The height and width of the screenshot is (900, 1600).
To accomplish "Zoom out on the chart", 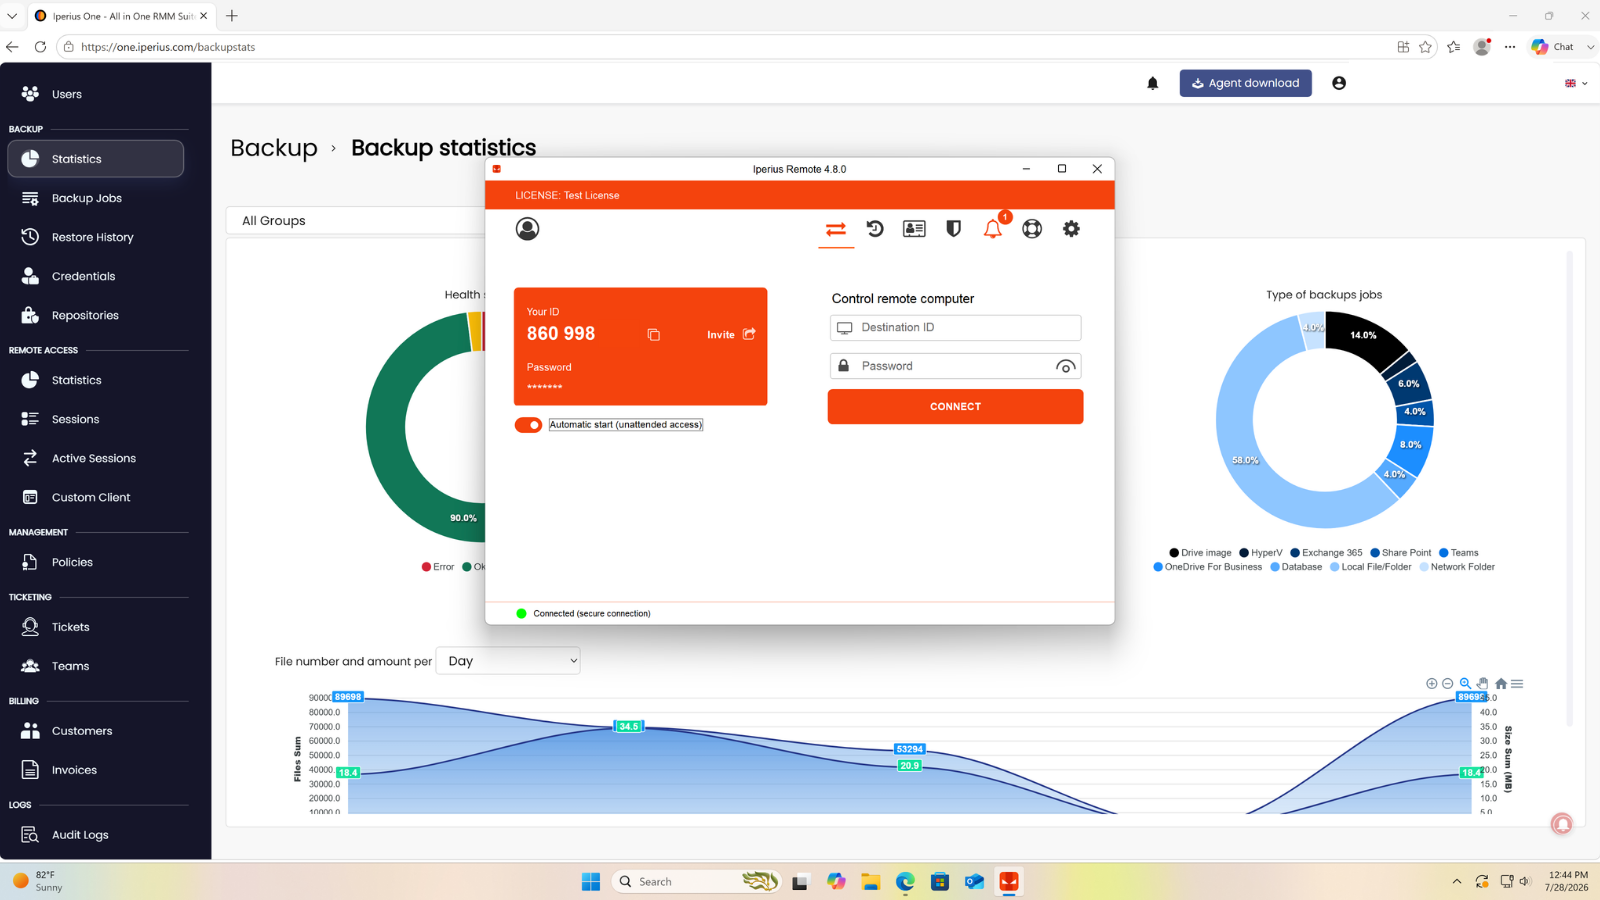I will tap(1447, 684).
